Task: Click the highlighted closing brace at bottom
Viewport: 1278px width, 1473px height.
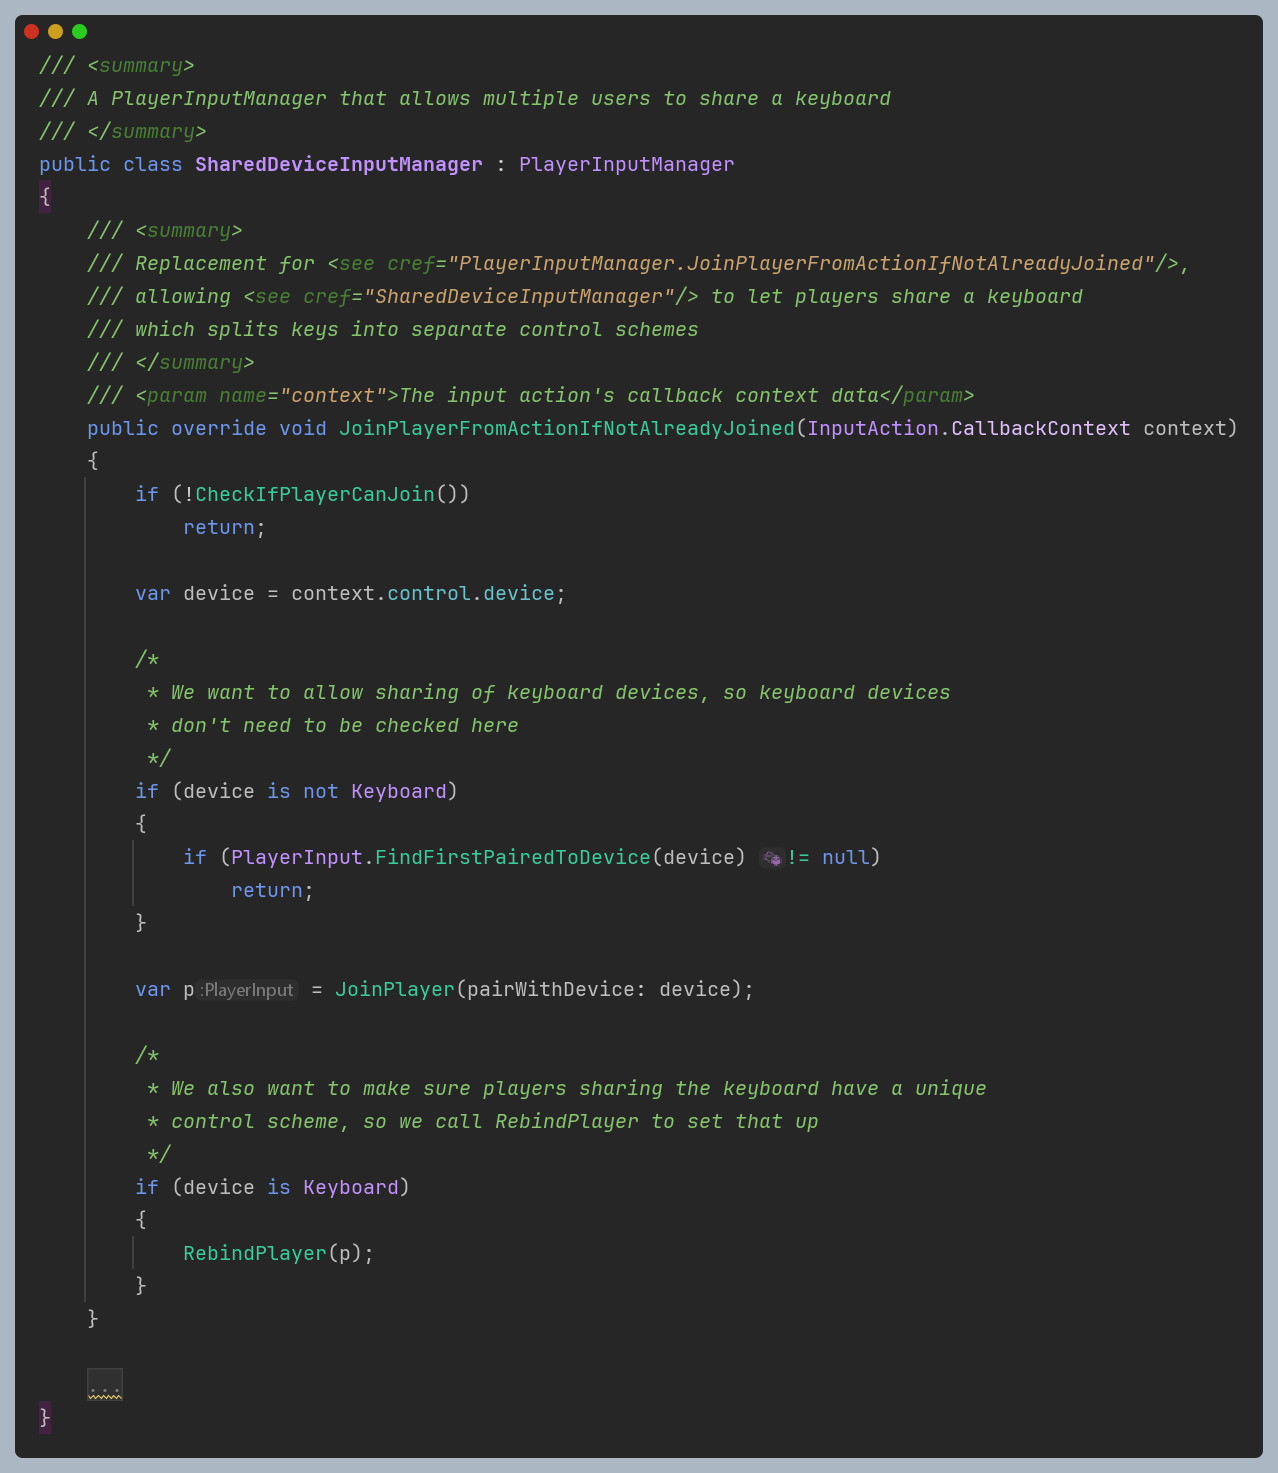Action: (x=44, y=1417)
